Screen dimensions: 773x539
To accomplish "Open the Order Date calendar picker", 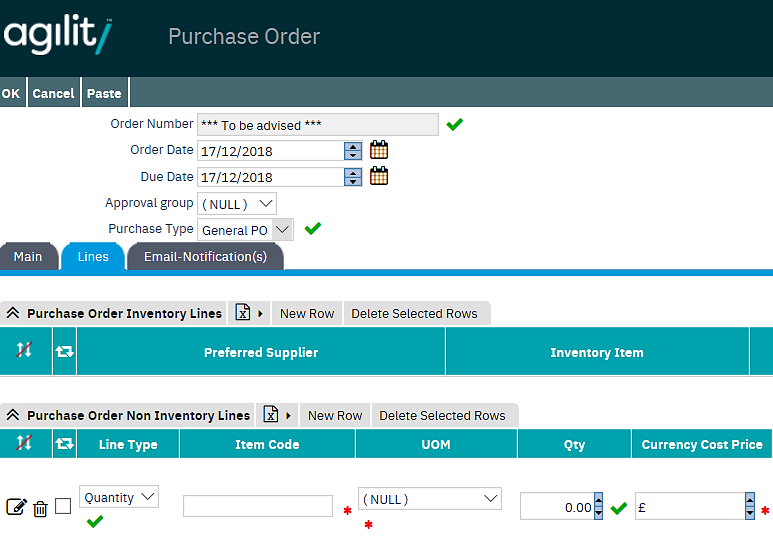I will click(379, 151).
